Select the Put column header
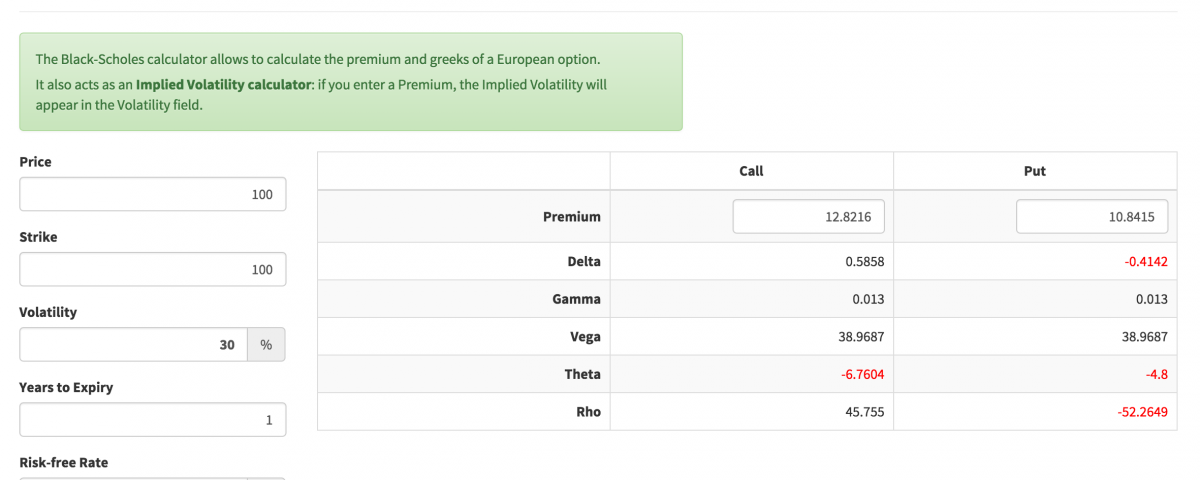The image size is (1200, 480). tap(1035, 171)
